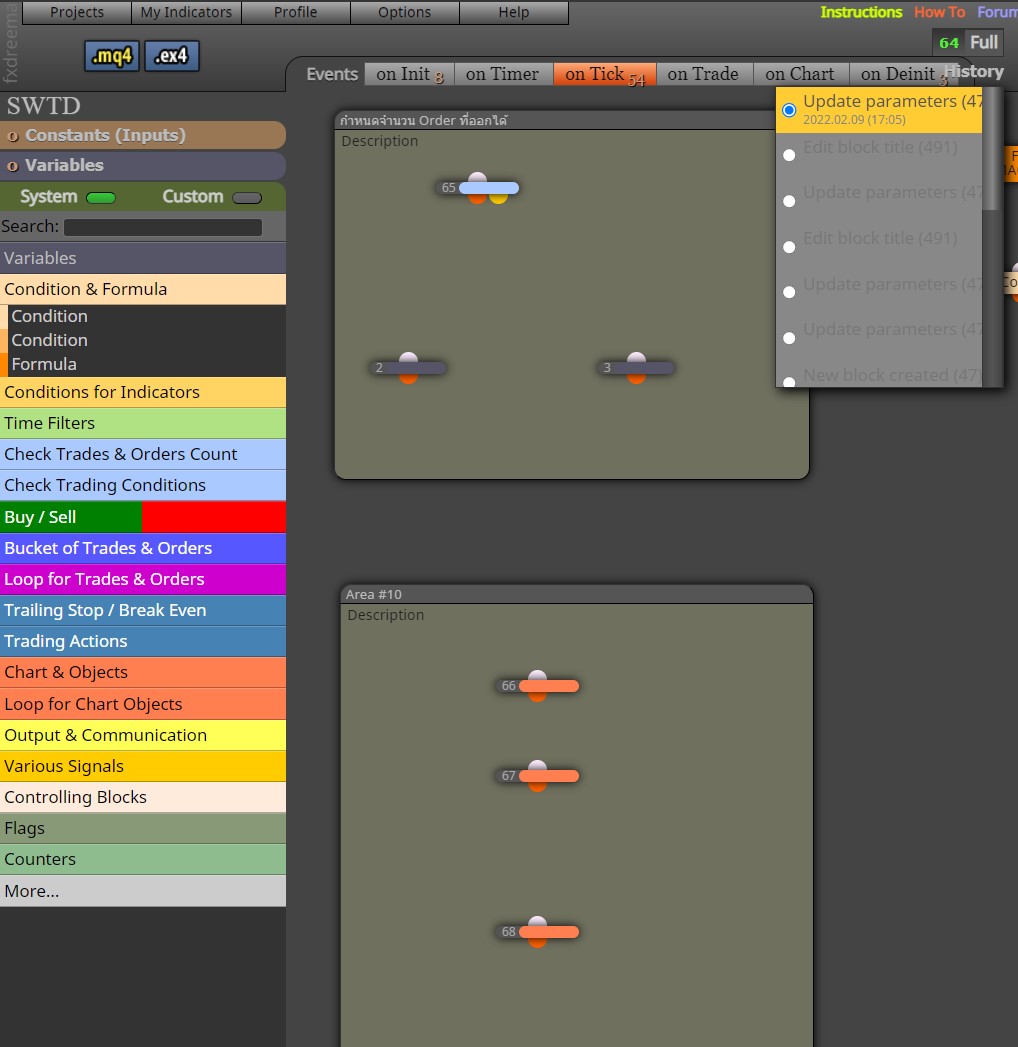Expand Conditions for Indicators category

pyautogui.click(x=143, y=392)
